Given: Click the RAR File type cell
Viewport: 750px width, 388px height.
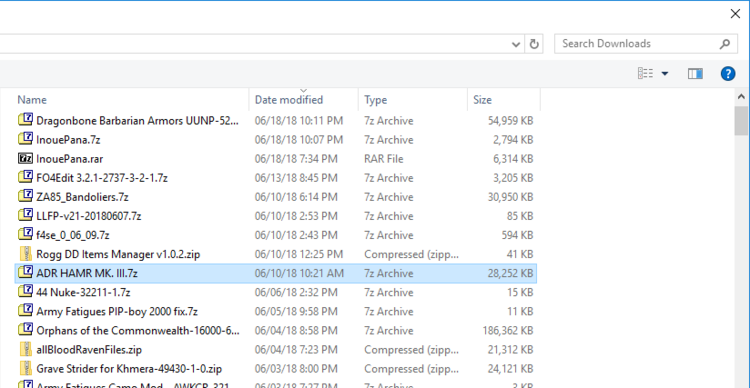Looking at the screenshot, I should click(384, 159).
